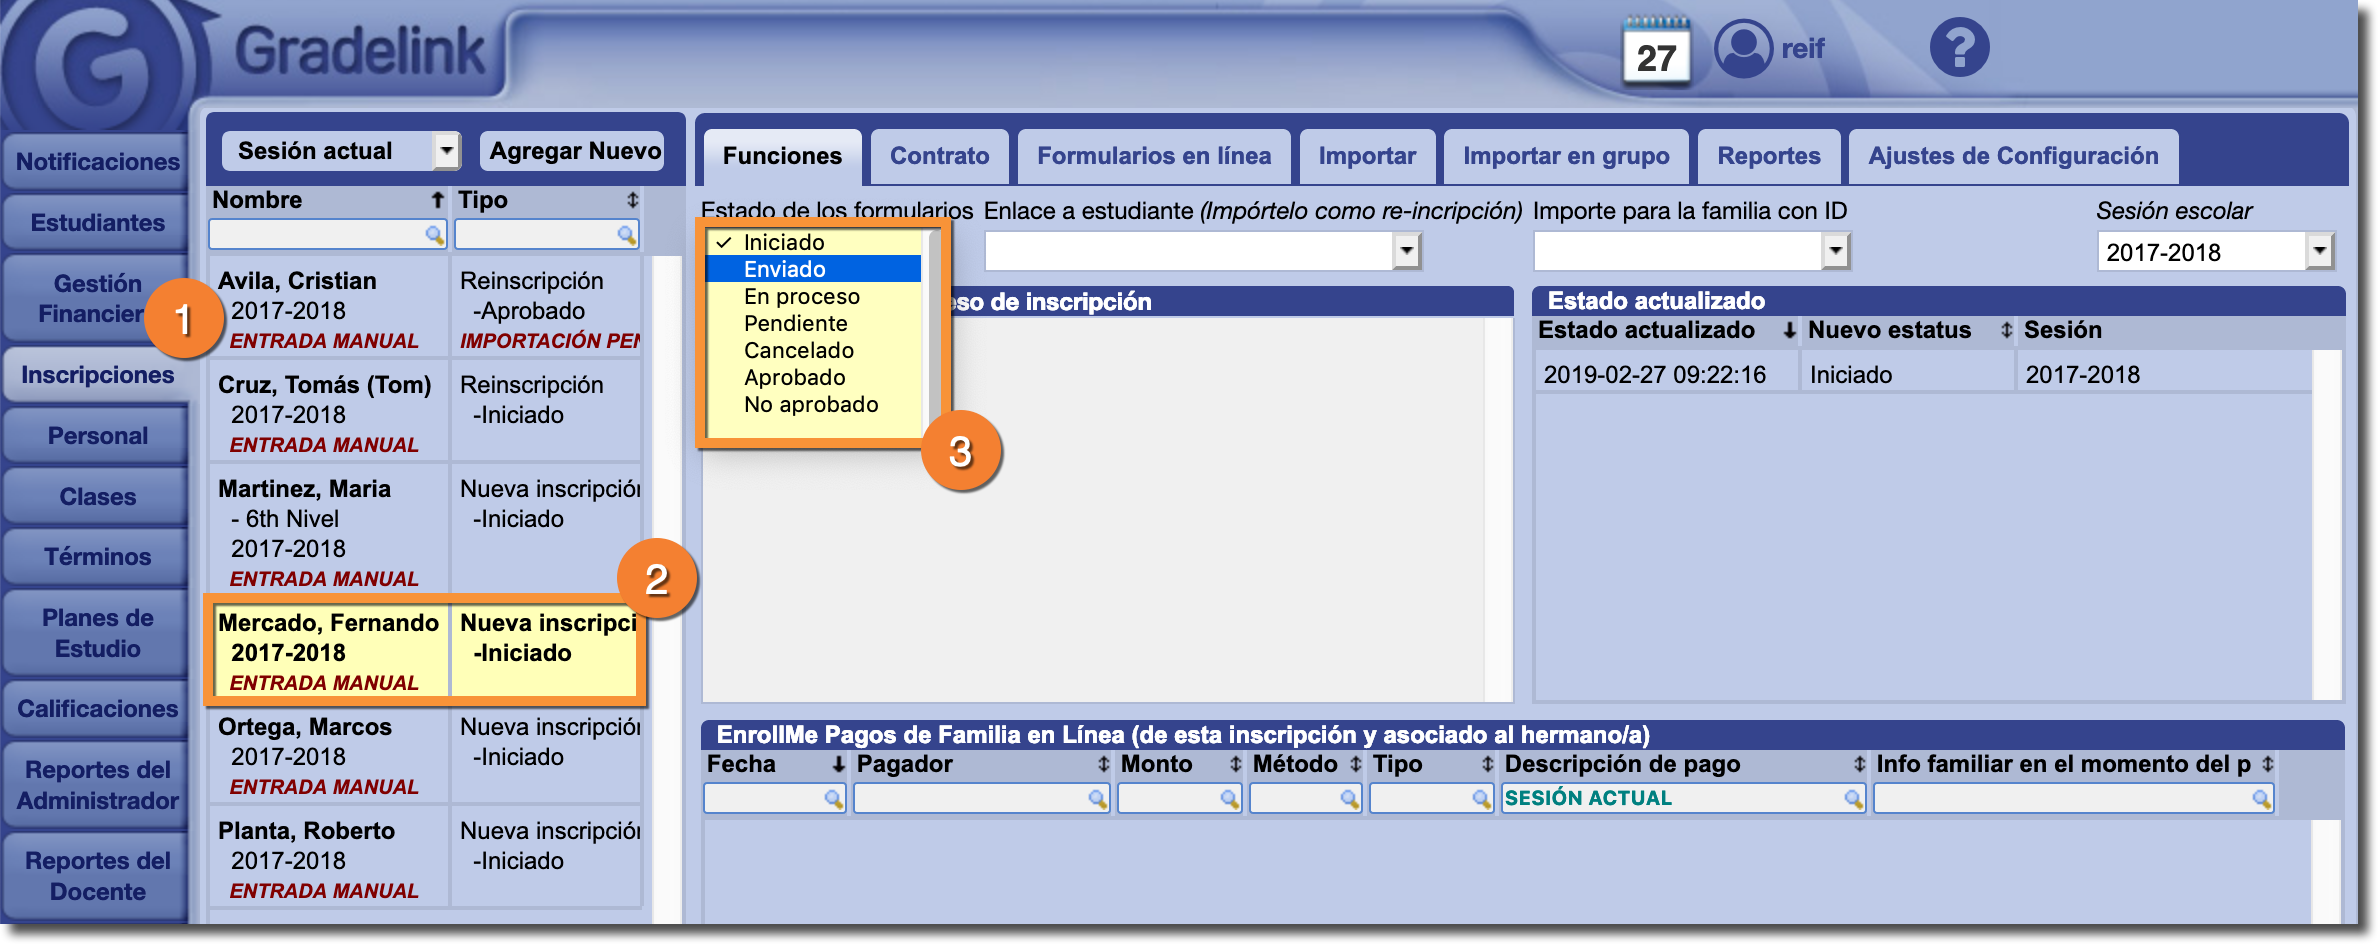
Task: Sort by Estado actualizado column arrow
Action: (x=1789, y=331)
